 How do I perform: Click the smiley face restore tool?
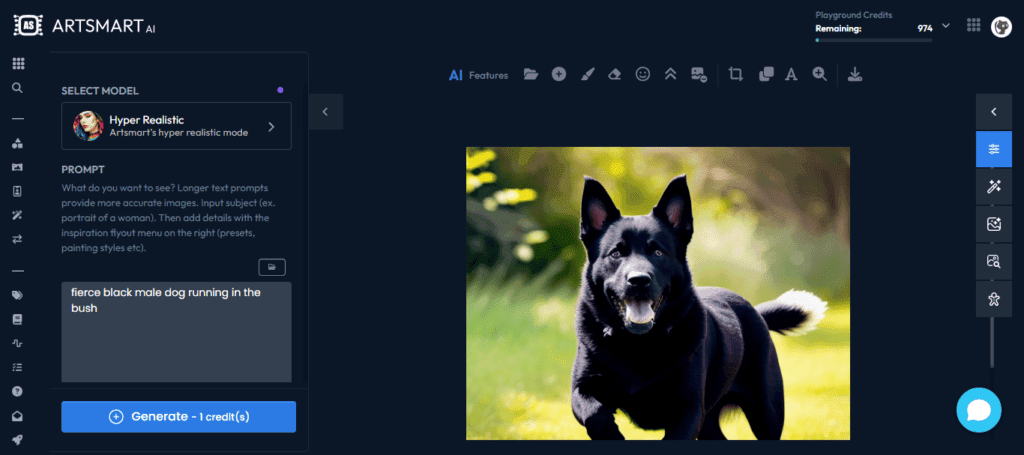tap(643, 74)
